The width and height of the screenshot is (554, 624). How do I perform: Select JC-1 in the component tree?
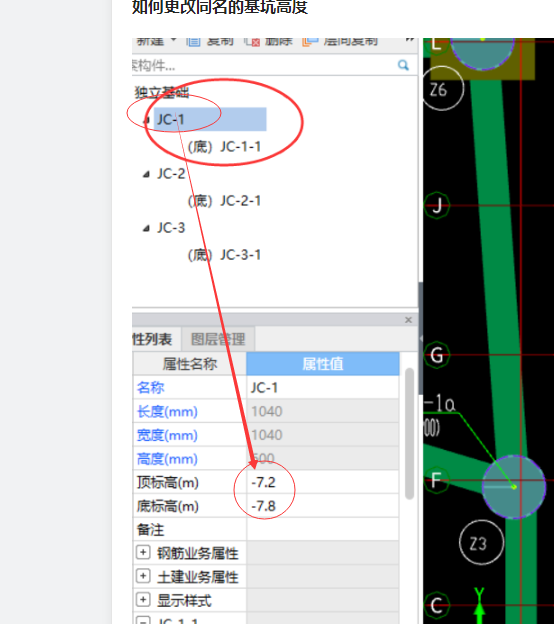[170, 119]
